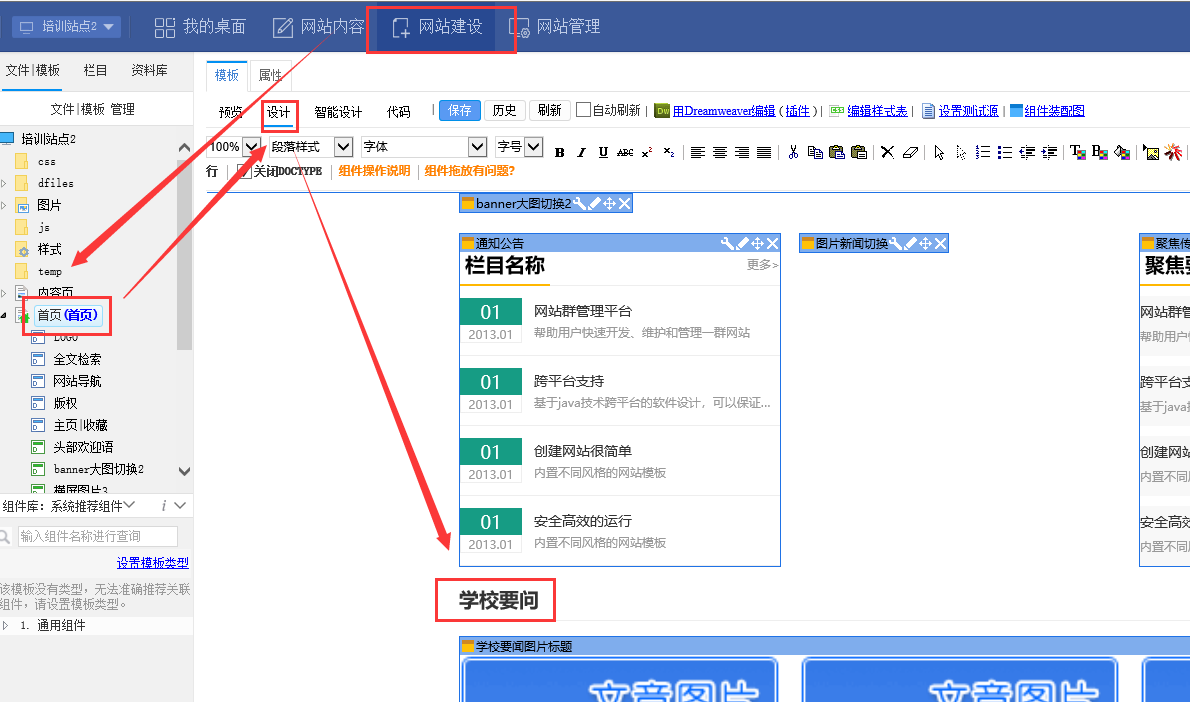Click the 设置模板类型 link

[x=152, y=563]
